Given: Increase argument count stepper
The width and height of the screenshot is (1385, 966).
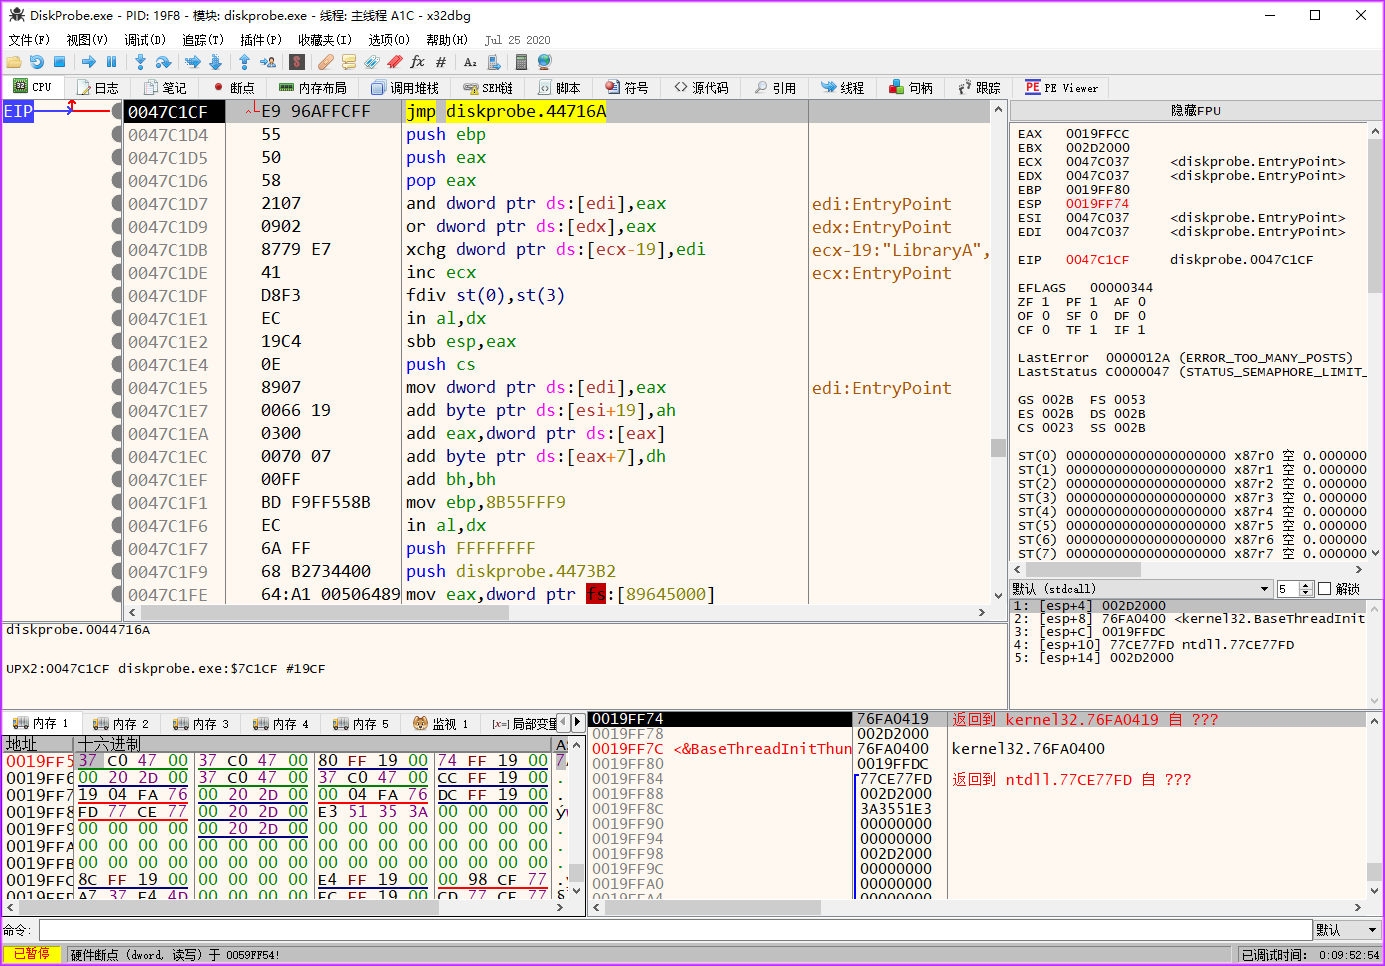Looking at the screenshot, I should coord(1305,585).
